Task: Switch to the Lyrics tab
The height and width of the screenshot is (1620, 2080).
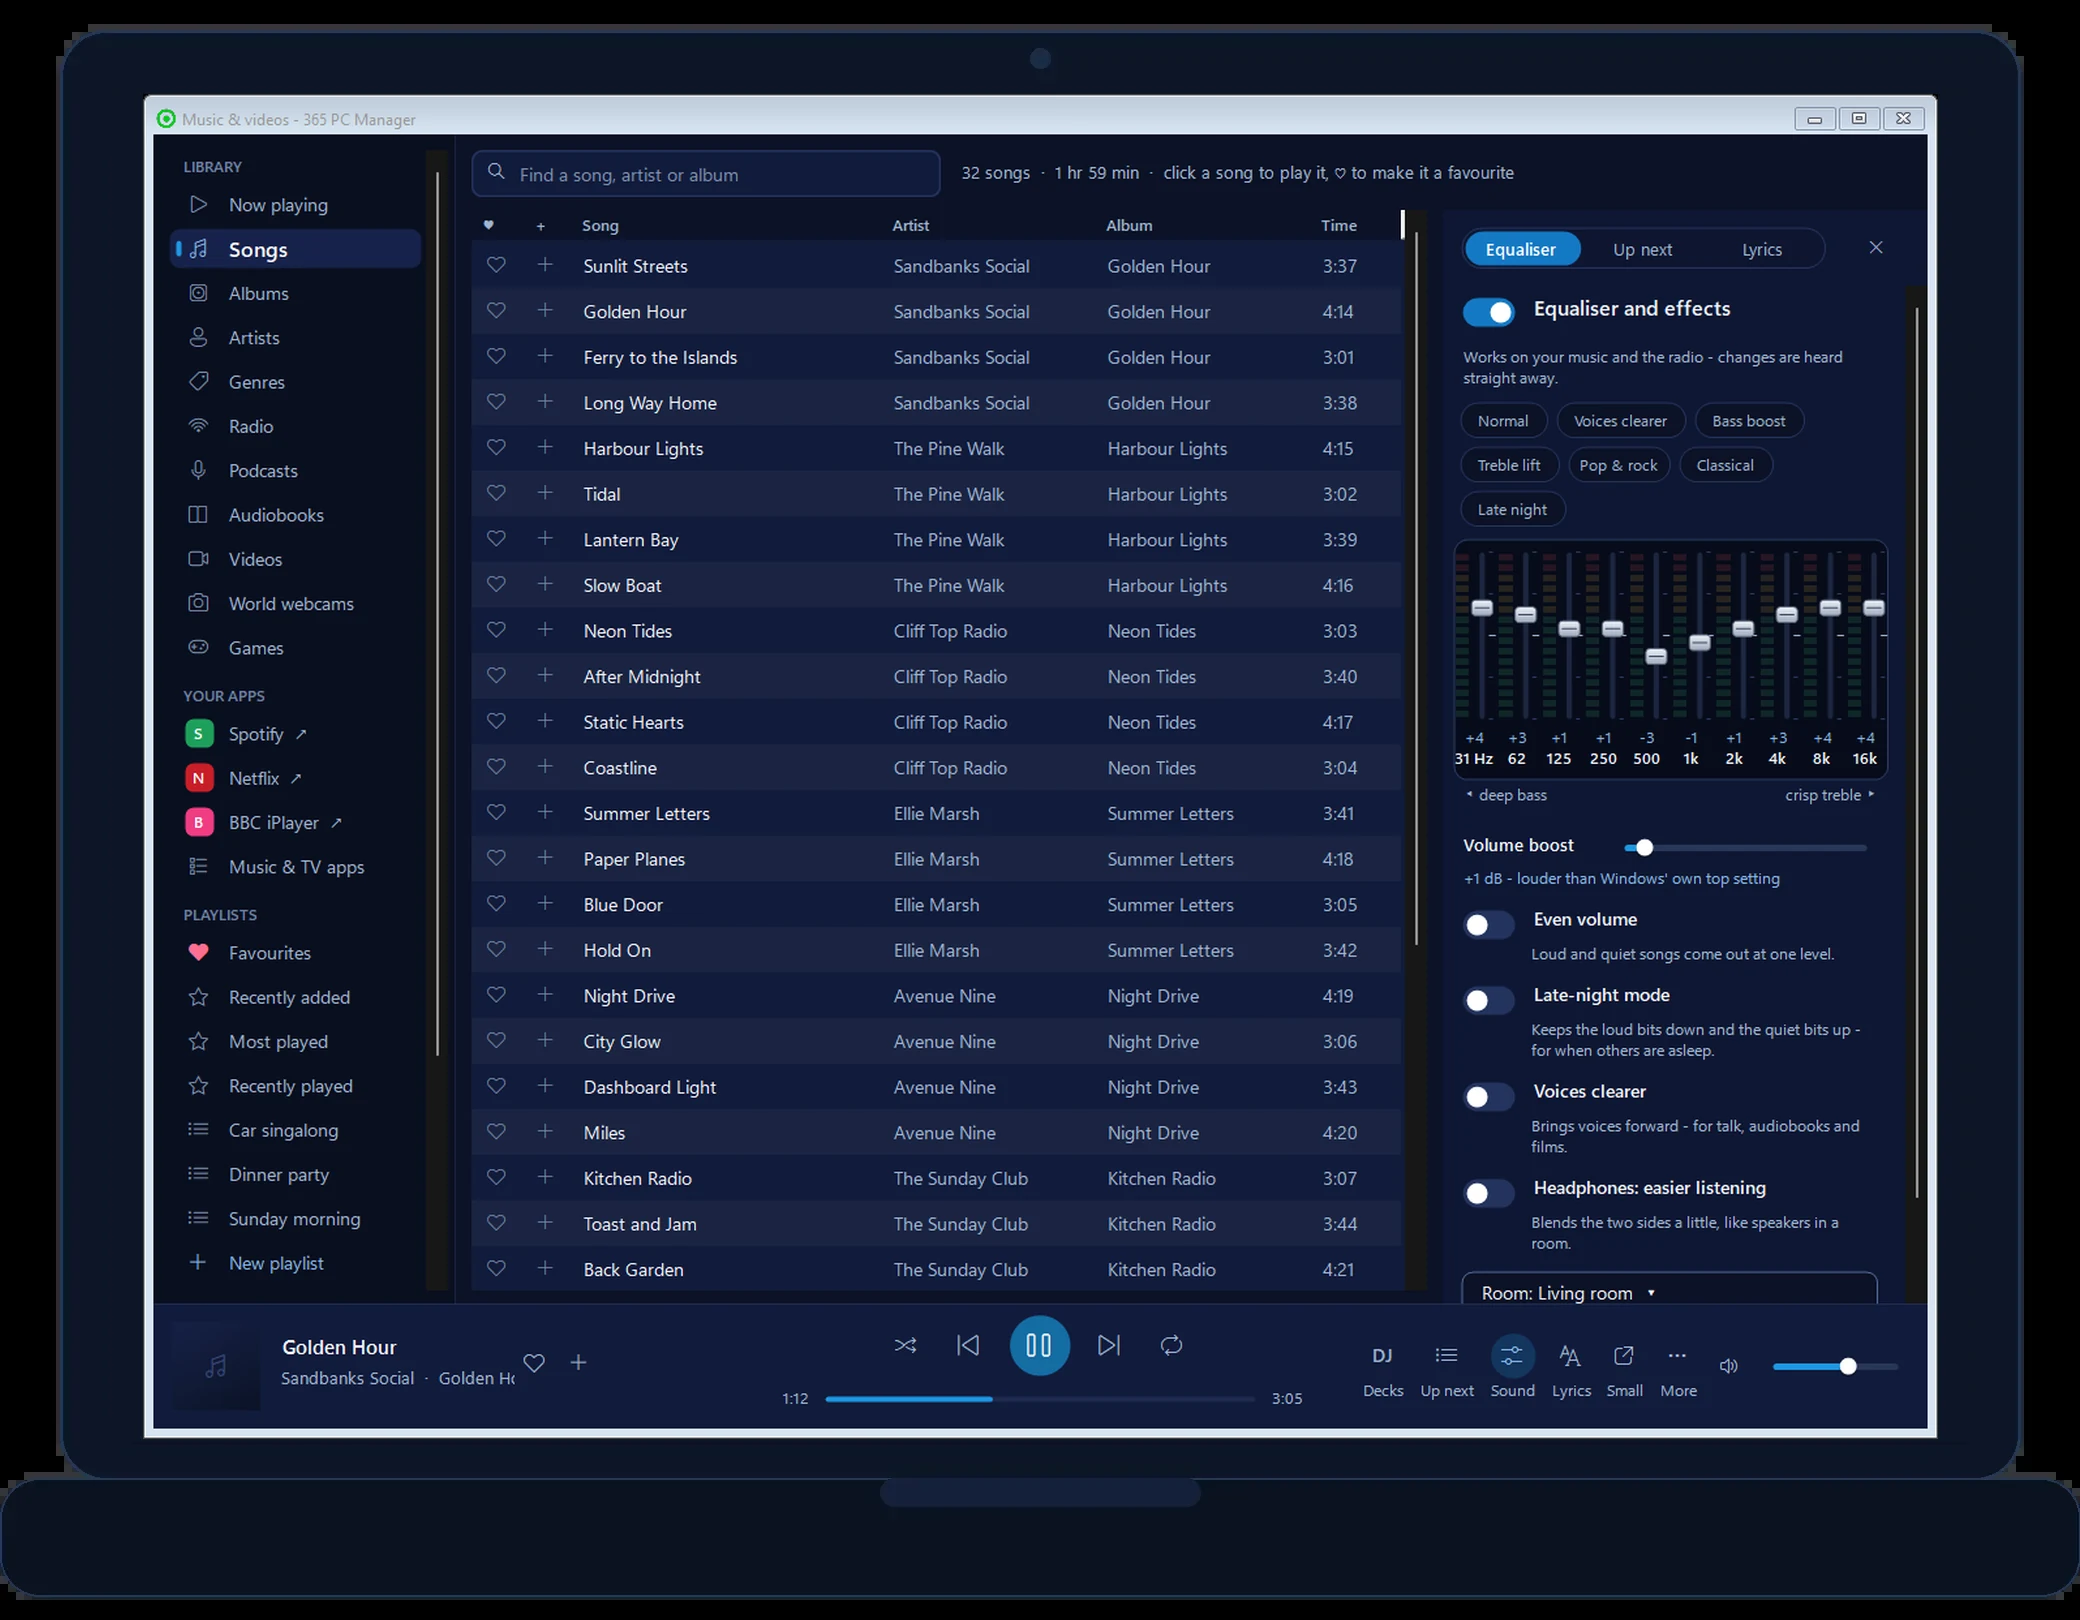Action: pos(1761,249)
